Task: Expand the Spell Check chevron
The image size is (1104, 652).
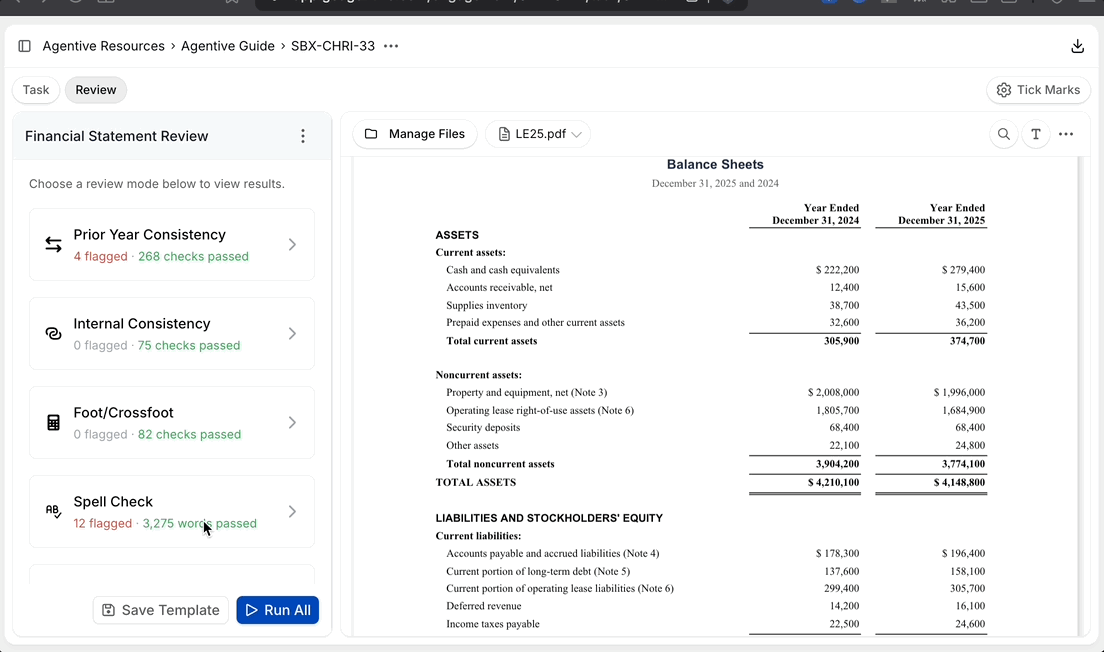Action: 292,511
